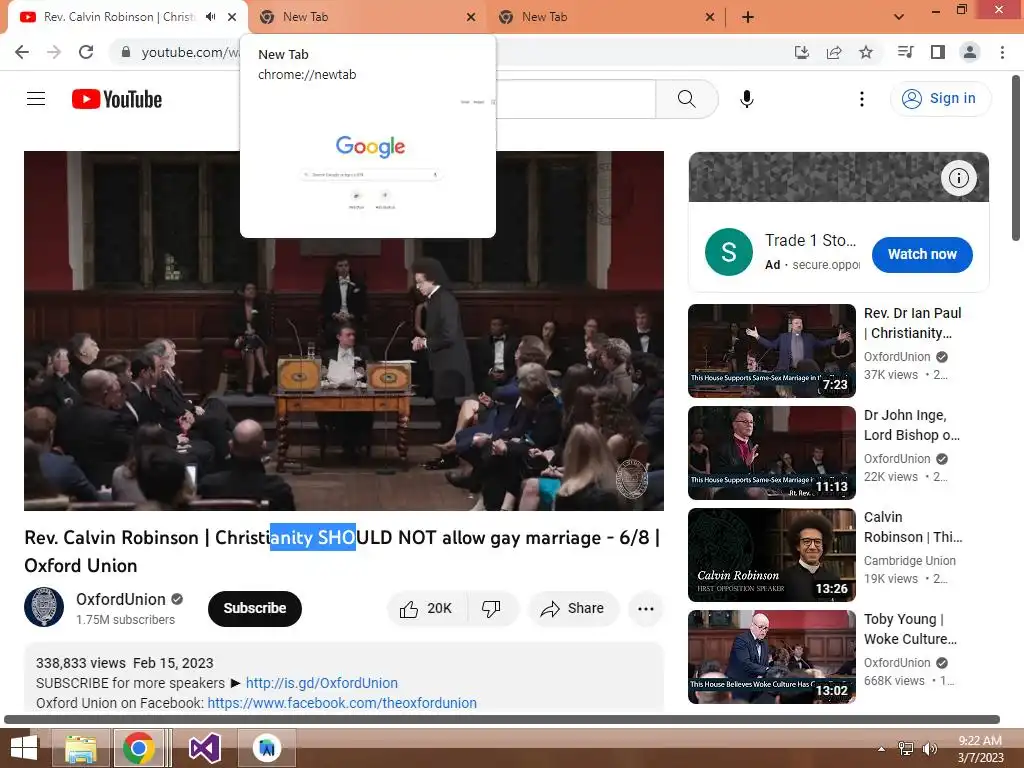
Task: Click the Watch now ad button
Action: pos(922,254)
